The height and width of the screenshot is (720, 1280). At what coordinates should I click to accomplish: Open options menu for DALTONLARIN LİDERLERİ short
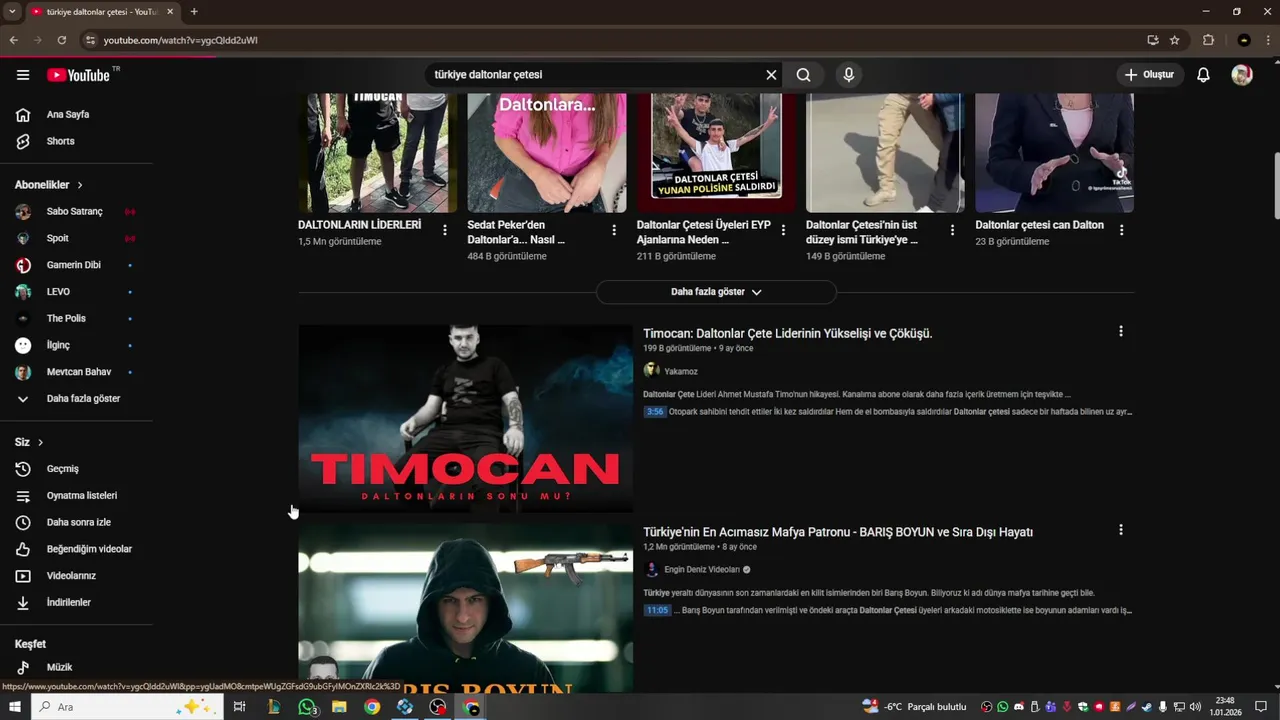(x=445, y=230)
